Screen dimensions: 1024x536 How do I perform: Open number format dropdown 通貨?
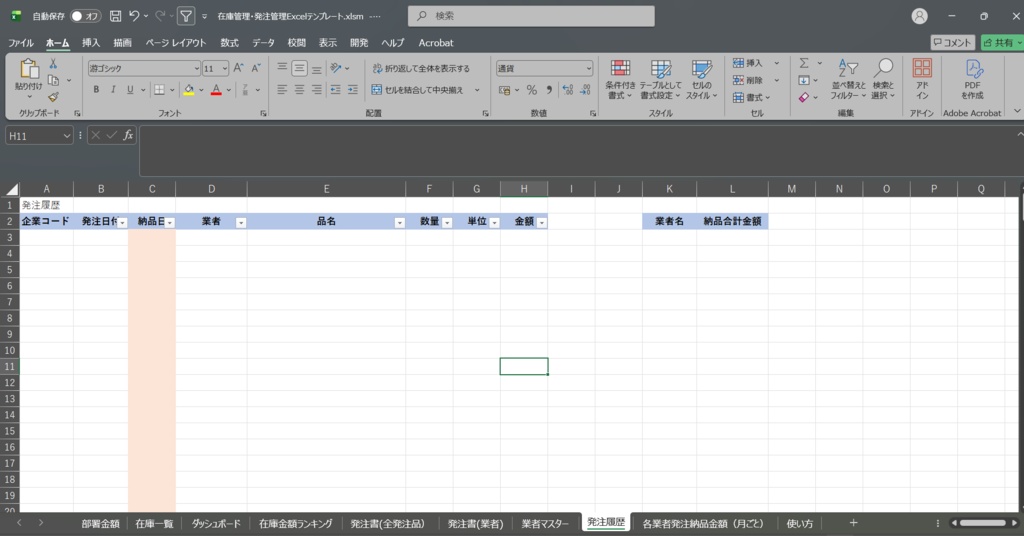(x=588, y=69)
